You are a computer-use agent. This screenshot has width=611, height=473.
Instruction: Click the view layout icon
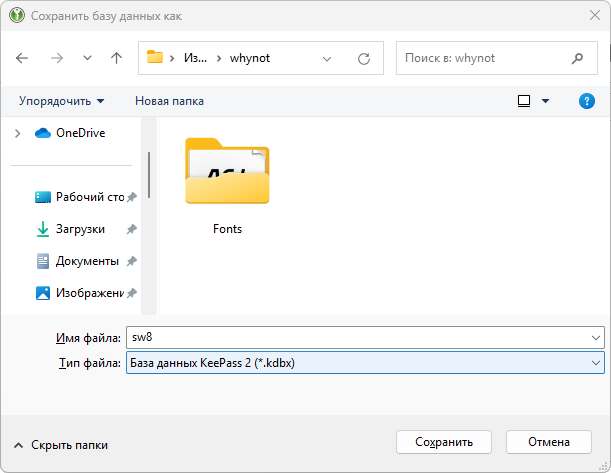coord(524,101)
